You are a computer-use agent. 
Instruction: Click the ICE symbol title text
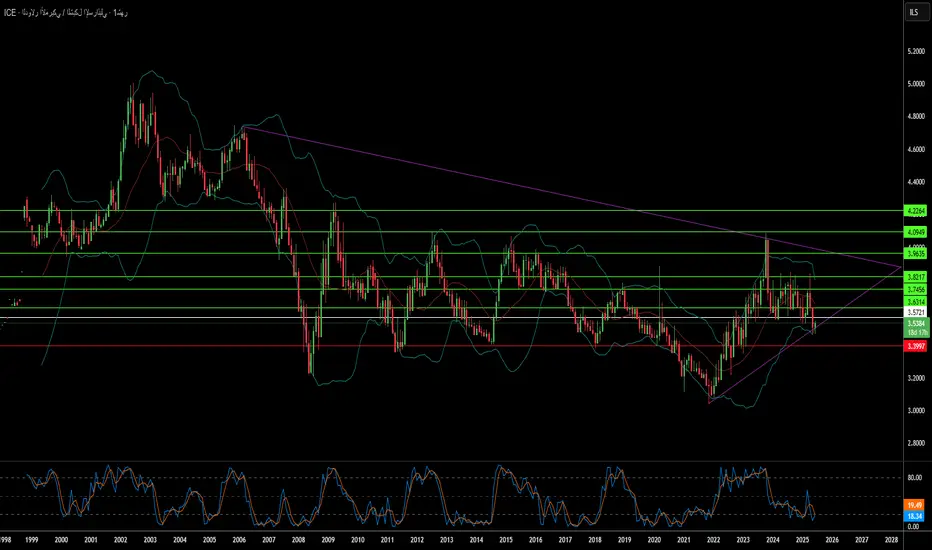[65, 12]
